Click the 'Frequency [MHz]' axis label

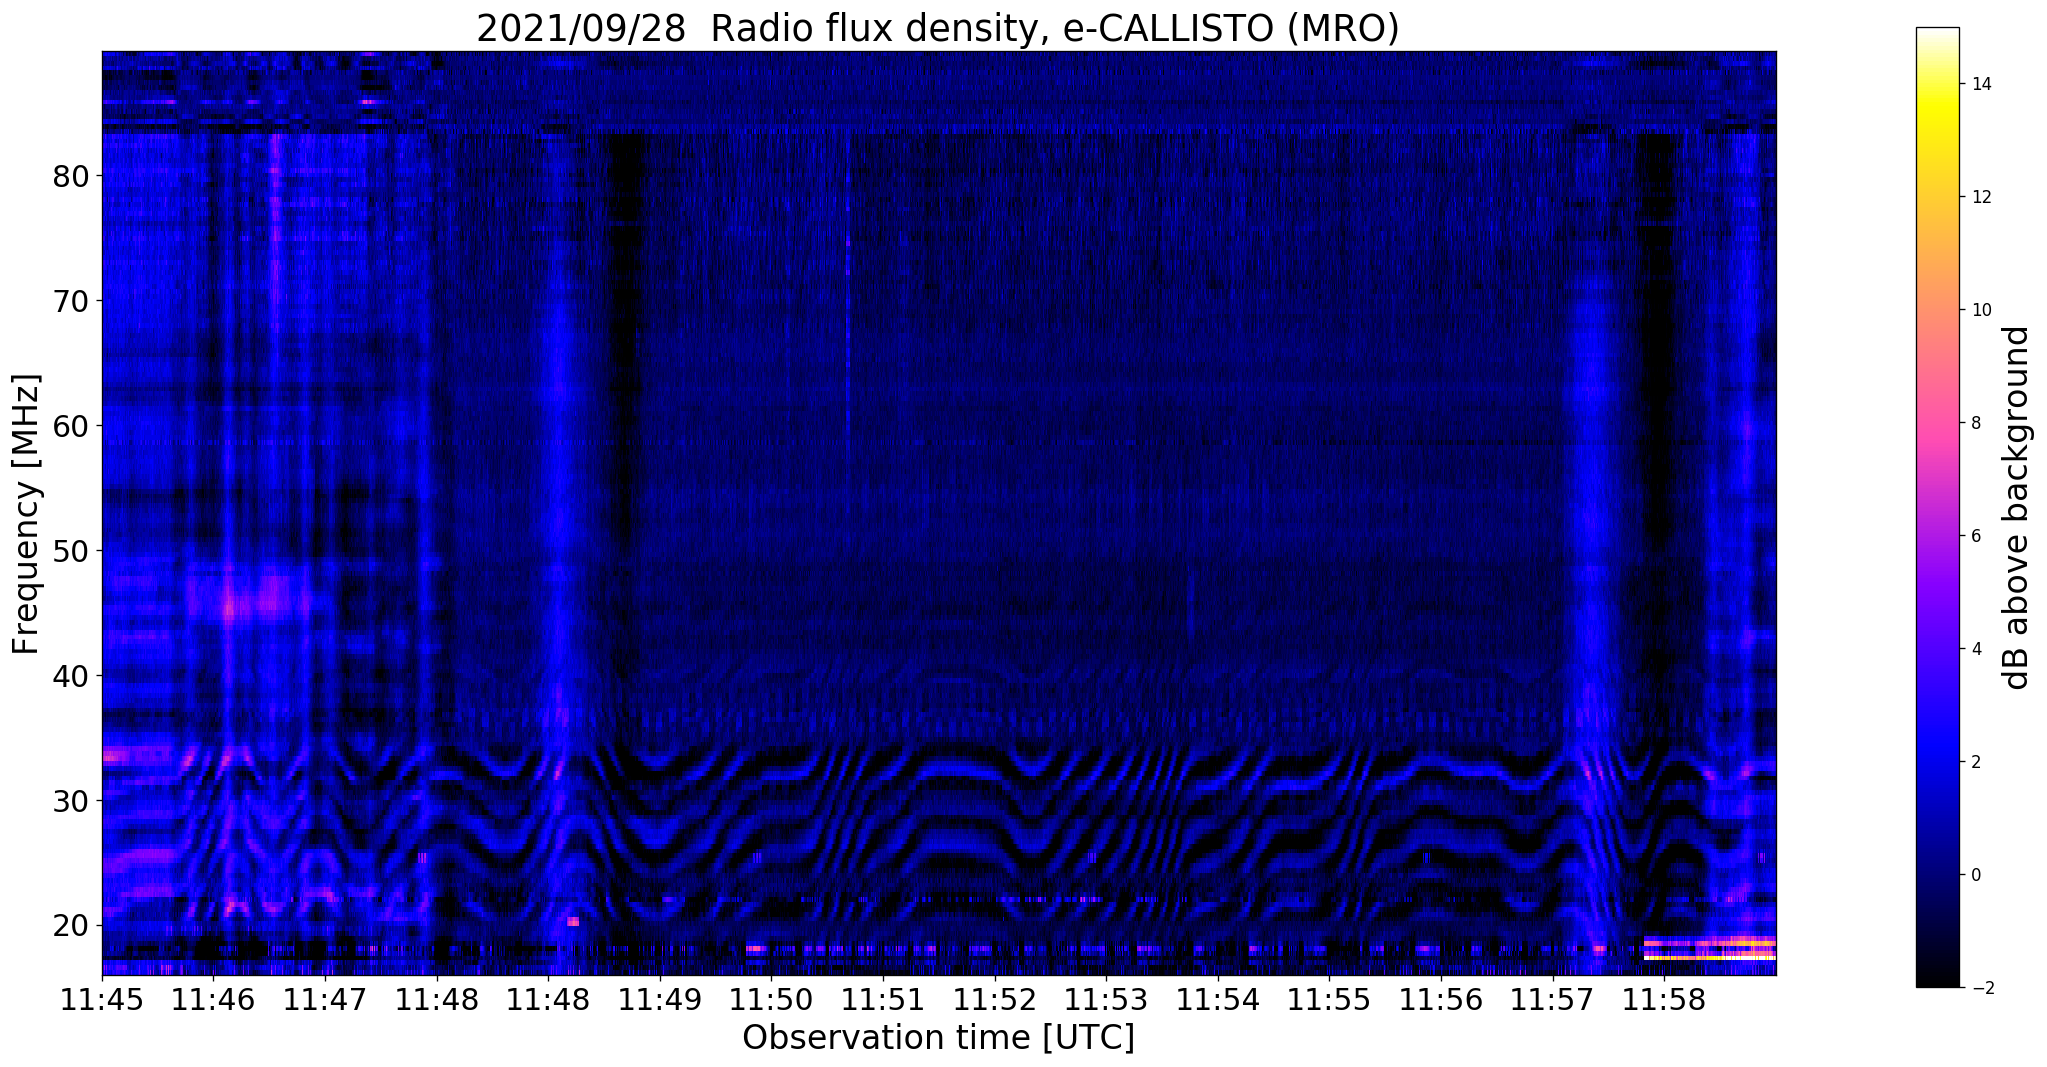tap(27, 514)
